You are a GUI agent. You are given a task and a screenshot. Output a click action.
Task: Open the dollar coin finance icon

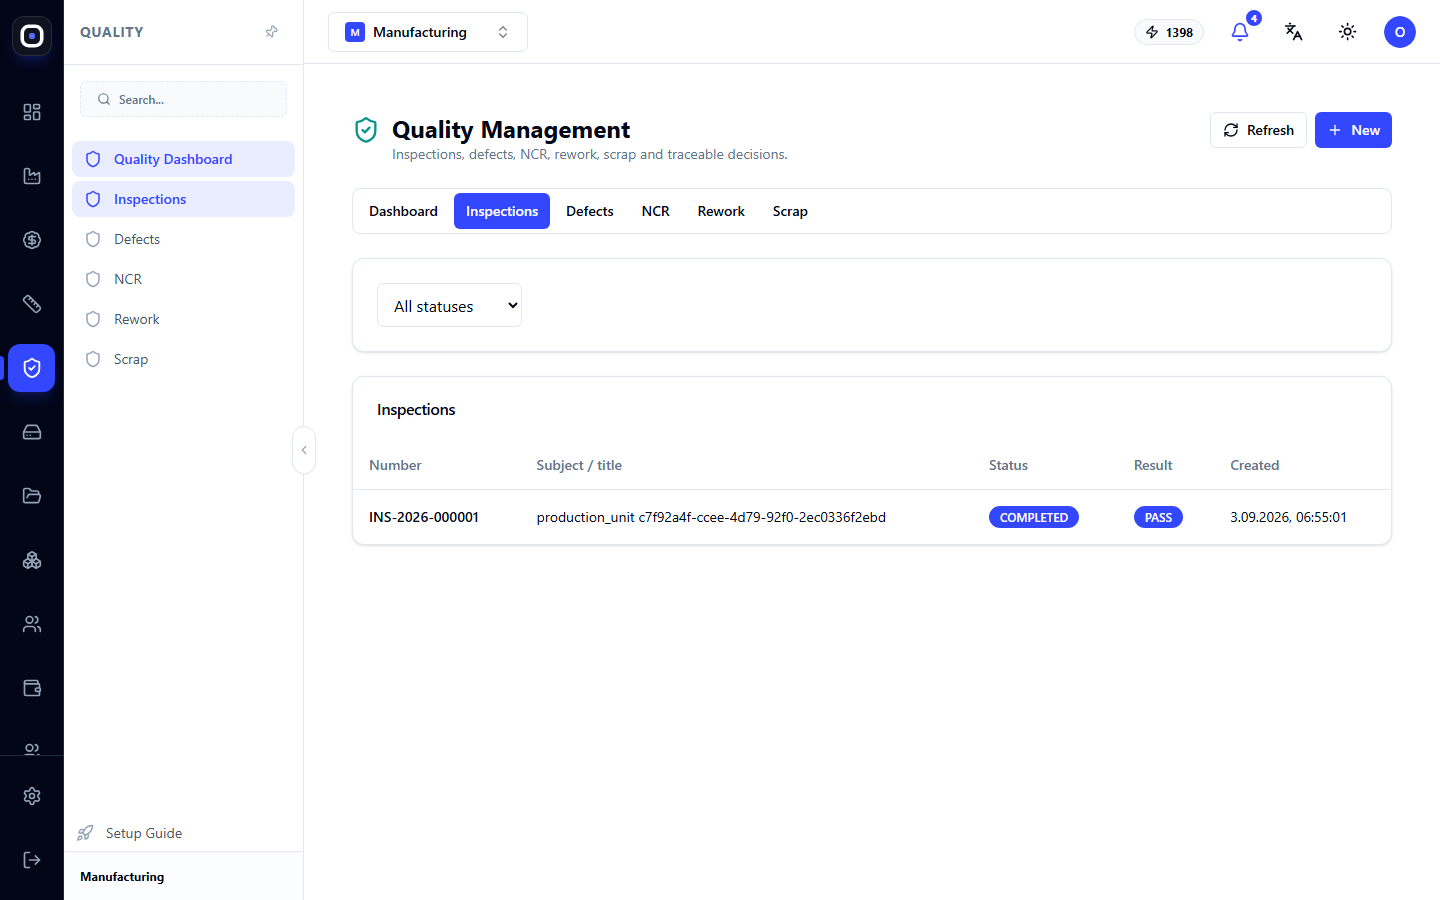(x=32, y=240)
